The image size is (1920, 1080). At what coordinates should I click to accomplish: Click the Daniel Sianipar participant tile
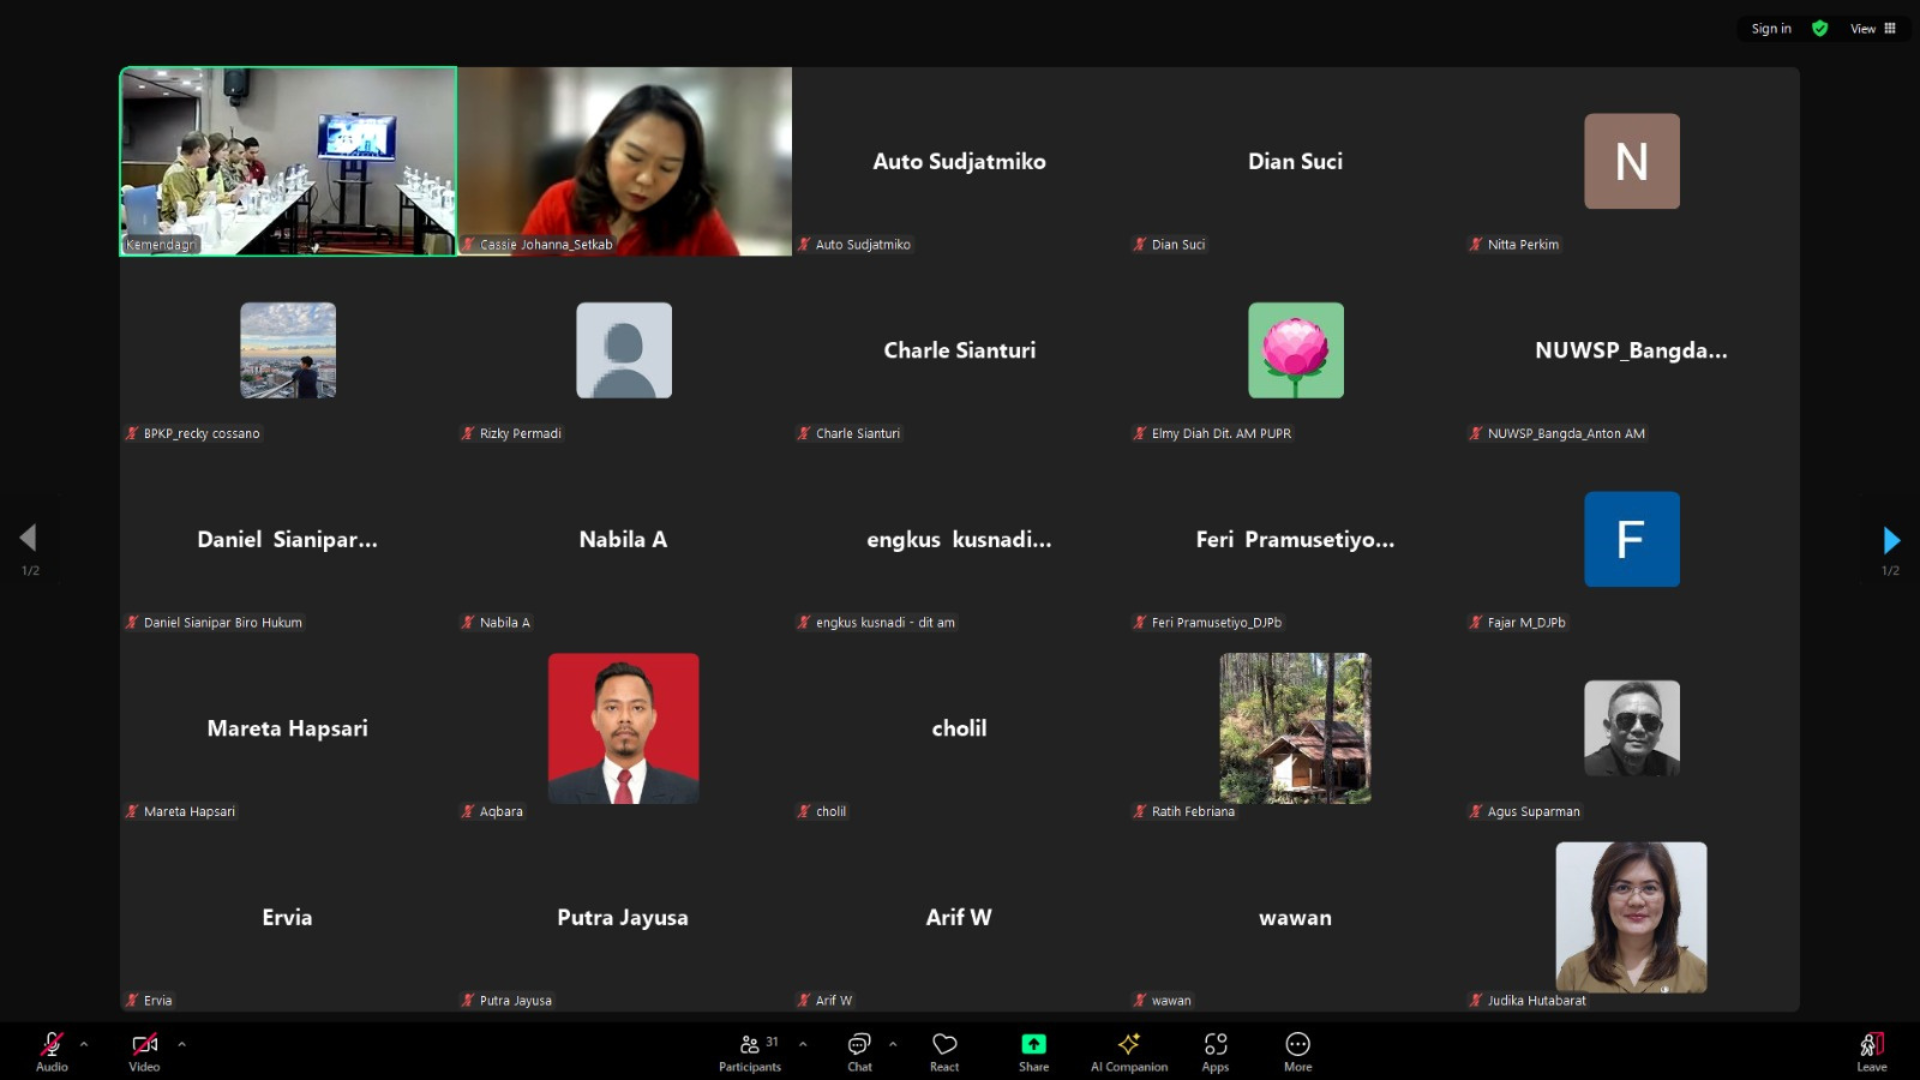(x=288, y=539)
